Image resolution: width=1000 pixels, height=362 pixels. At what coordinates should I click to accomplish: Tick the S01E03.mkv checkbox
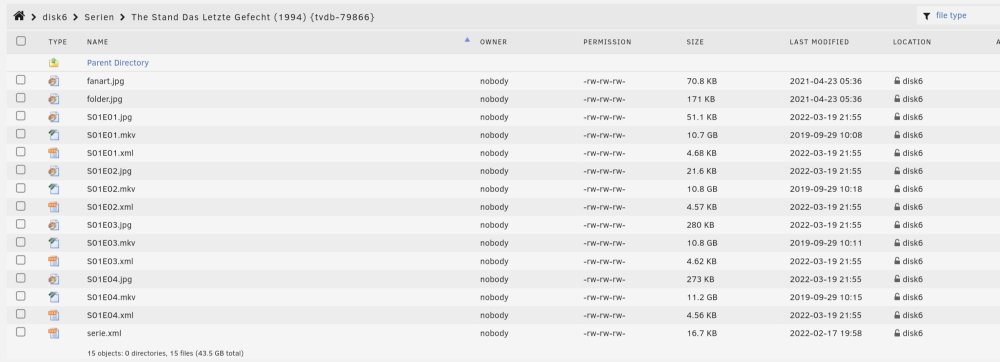coord(21,242)
